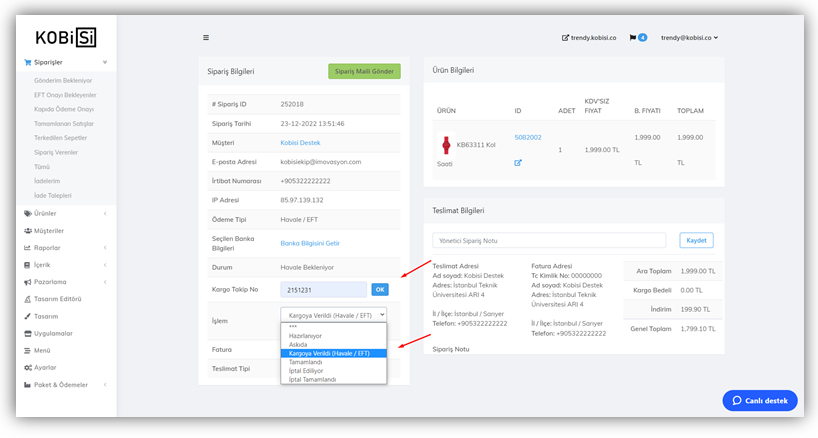Confirm tracking number with OK button
Image resolution: width=818 pixels, height=438 pixels.
coord(380,289)
